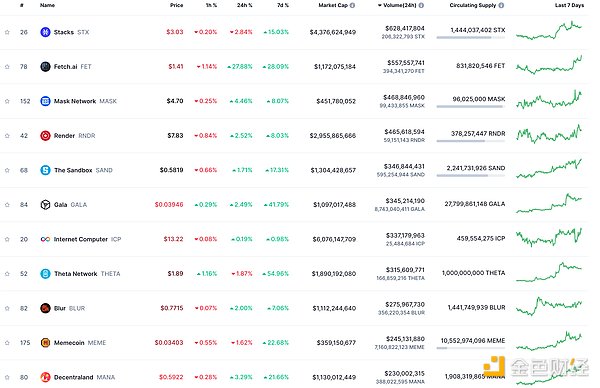
Task: Sort by the Price column header
Action: (176, 5)
